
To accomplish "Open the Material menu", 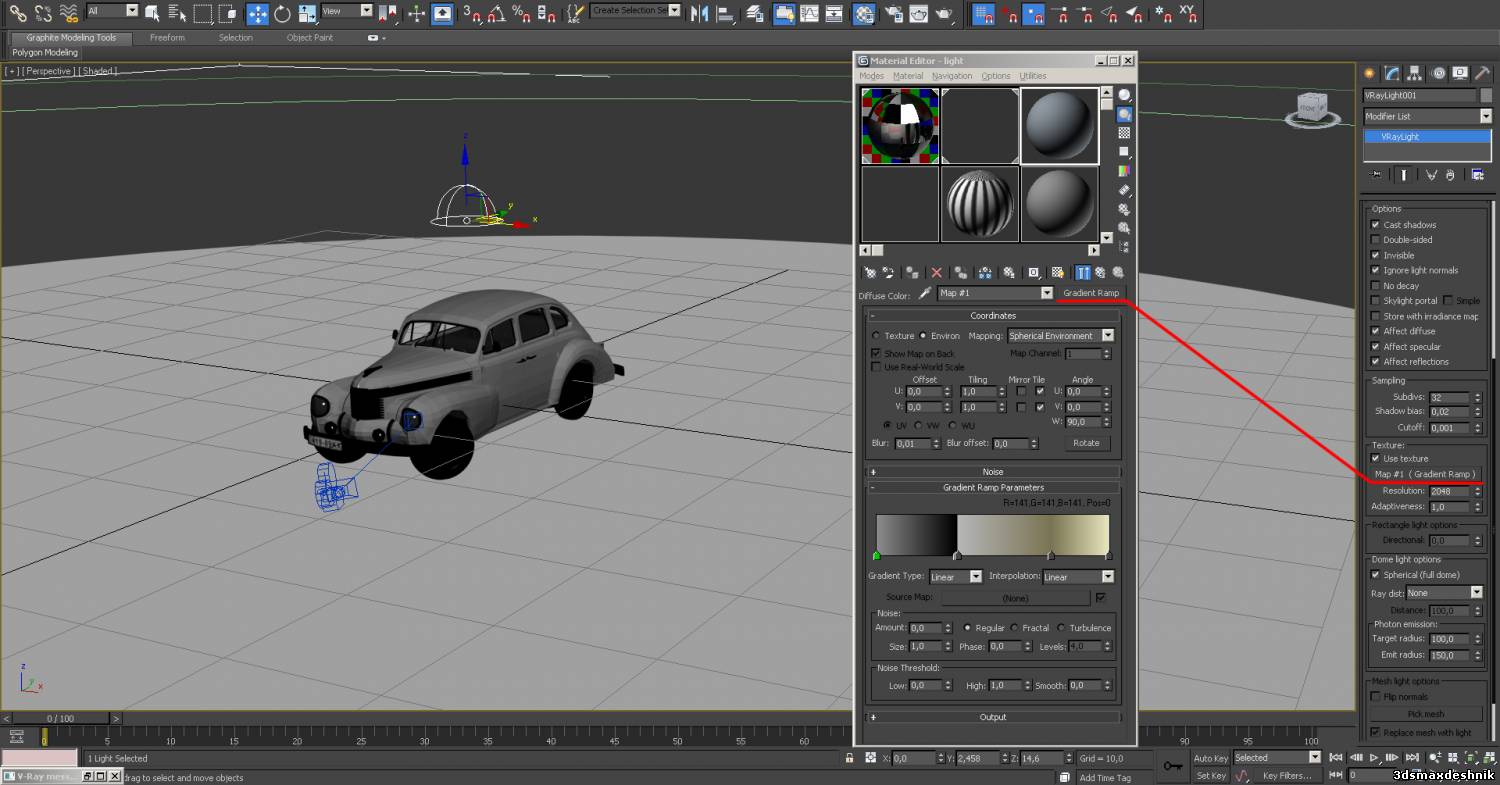I will 908,76.
